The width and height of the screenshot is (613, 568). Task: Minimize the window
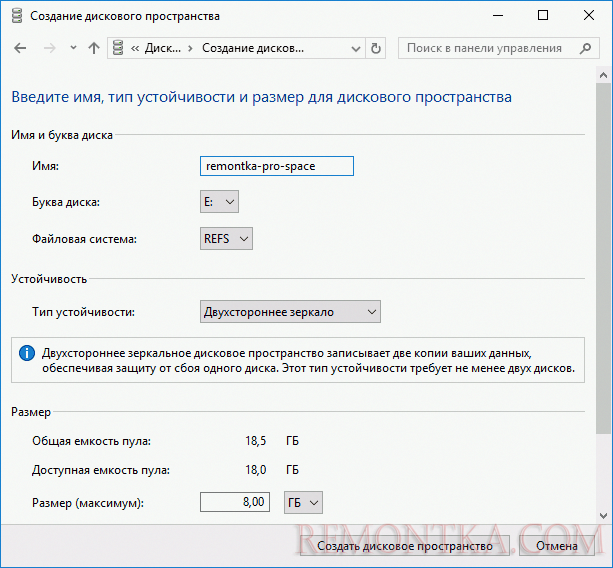498,16
